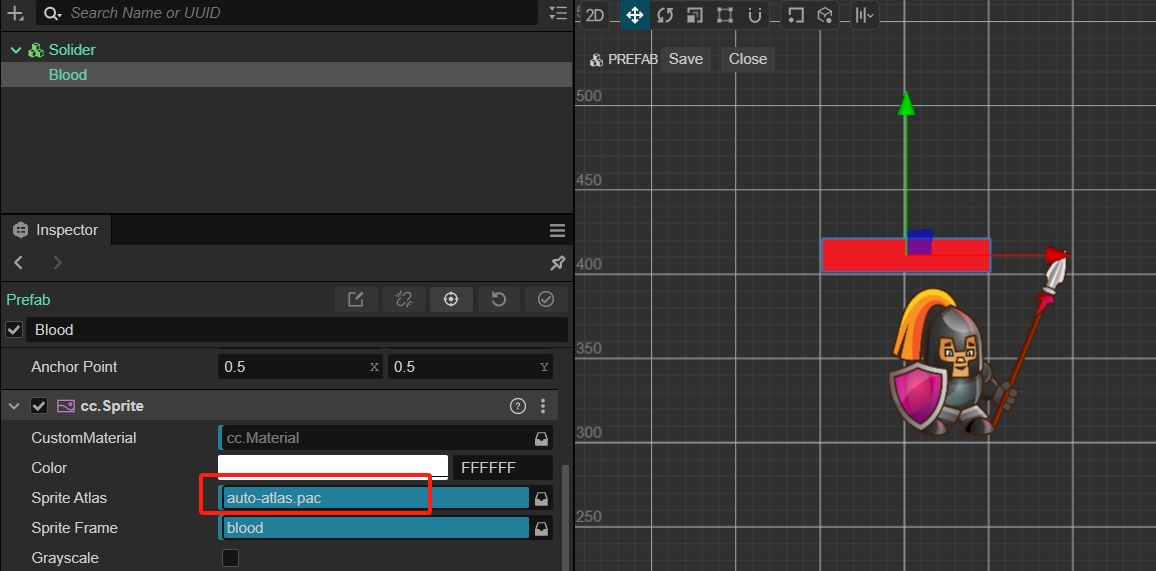Select the Blood node in hierarchy
Image resolution: width=1156 pixels, height=571 pixels.
click(67, 75)
